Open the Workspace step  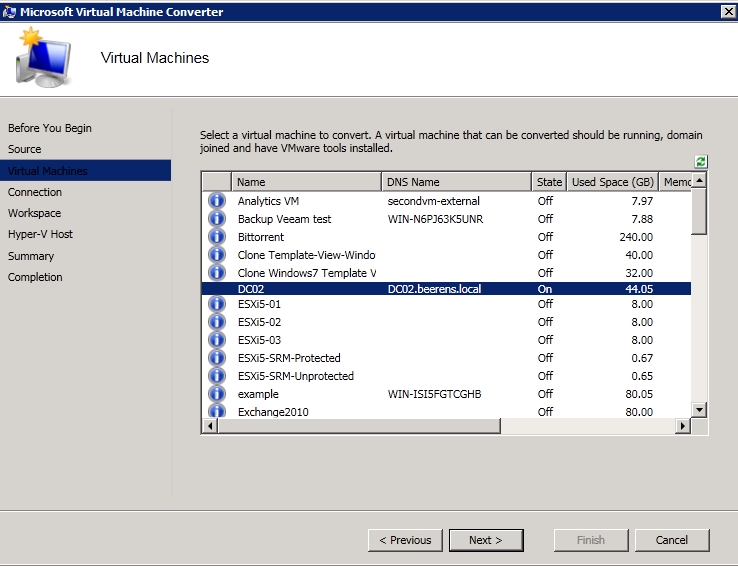point(34,213)
